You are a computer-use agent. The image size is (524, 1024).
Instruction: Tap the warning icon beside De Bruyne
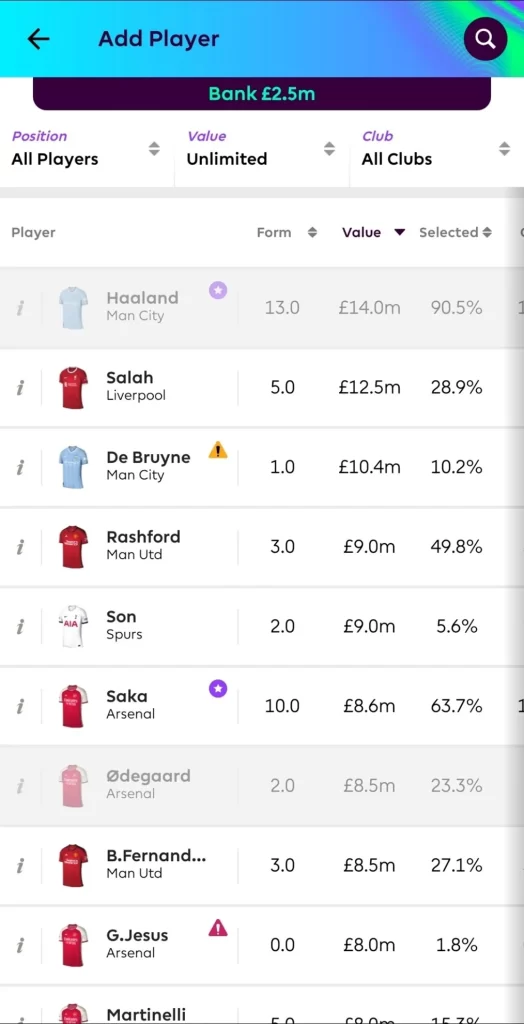(218, 450)
